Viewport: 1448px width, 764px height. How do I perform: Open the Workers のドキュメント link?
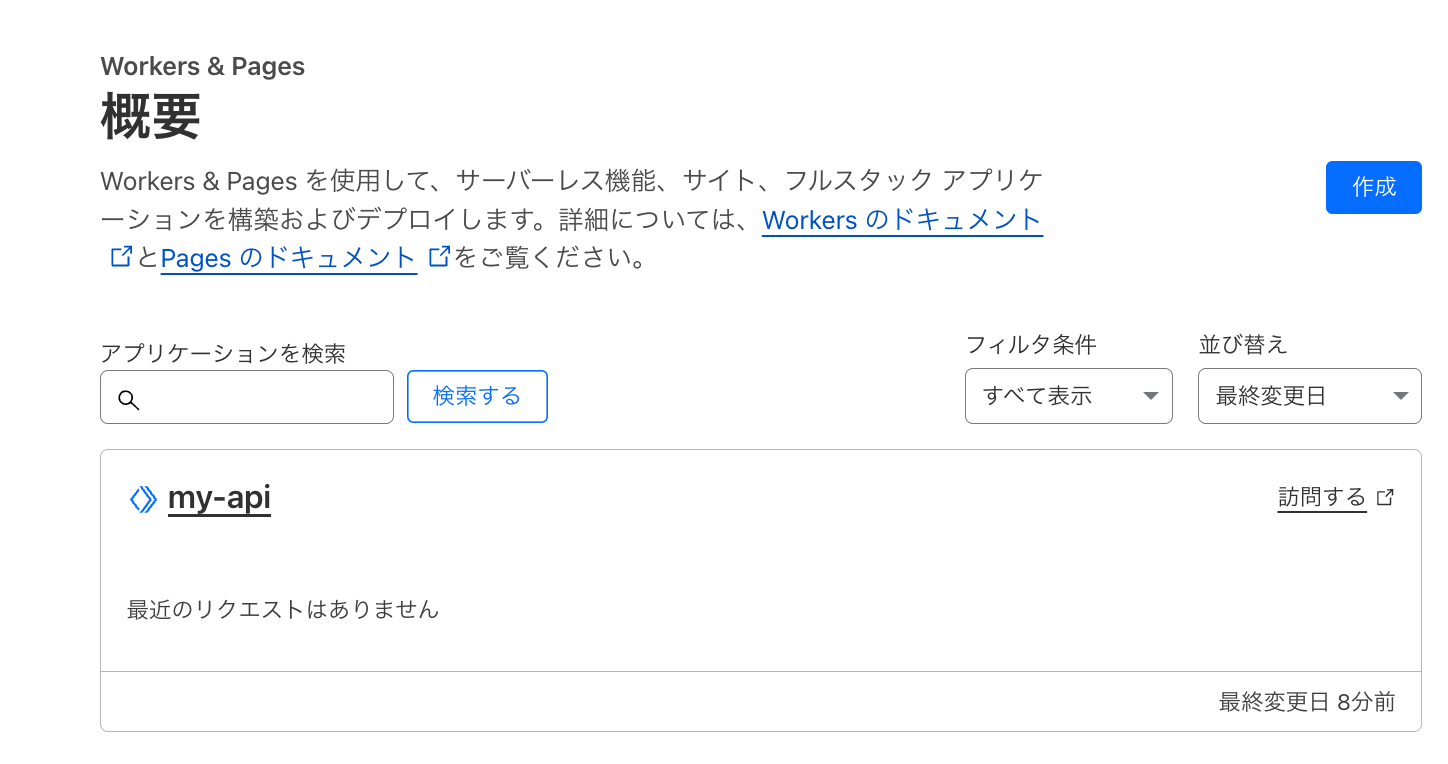coord(901,220)
